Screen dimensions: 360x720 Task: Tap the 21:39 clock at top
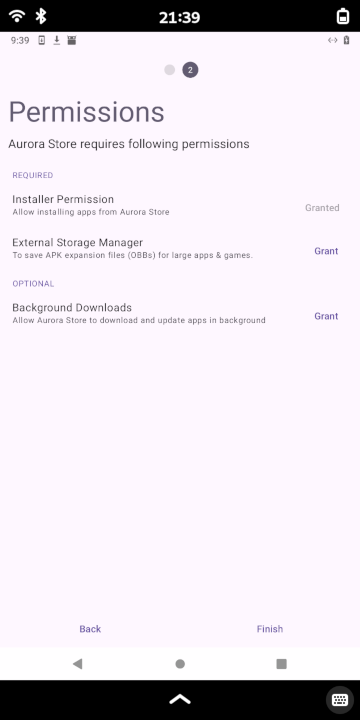180,17
